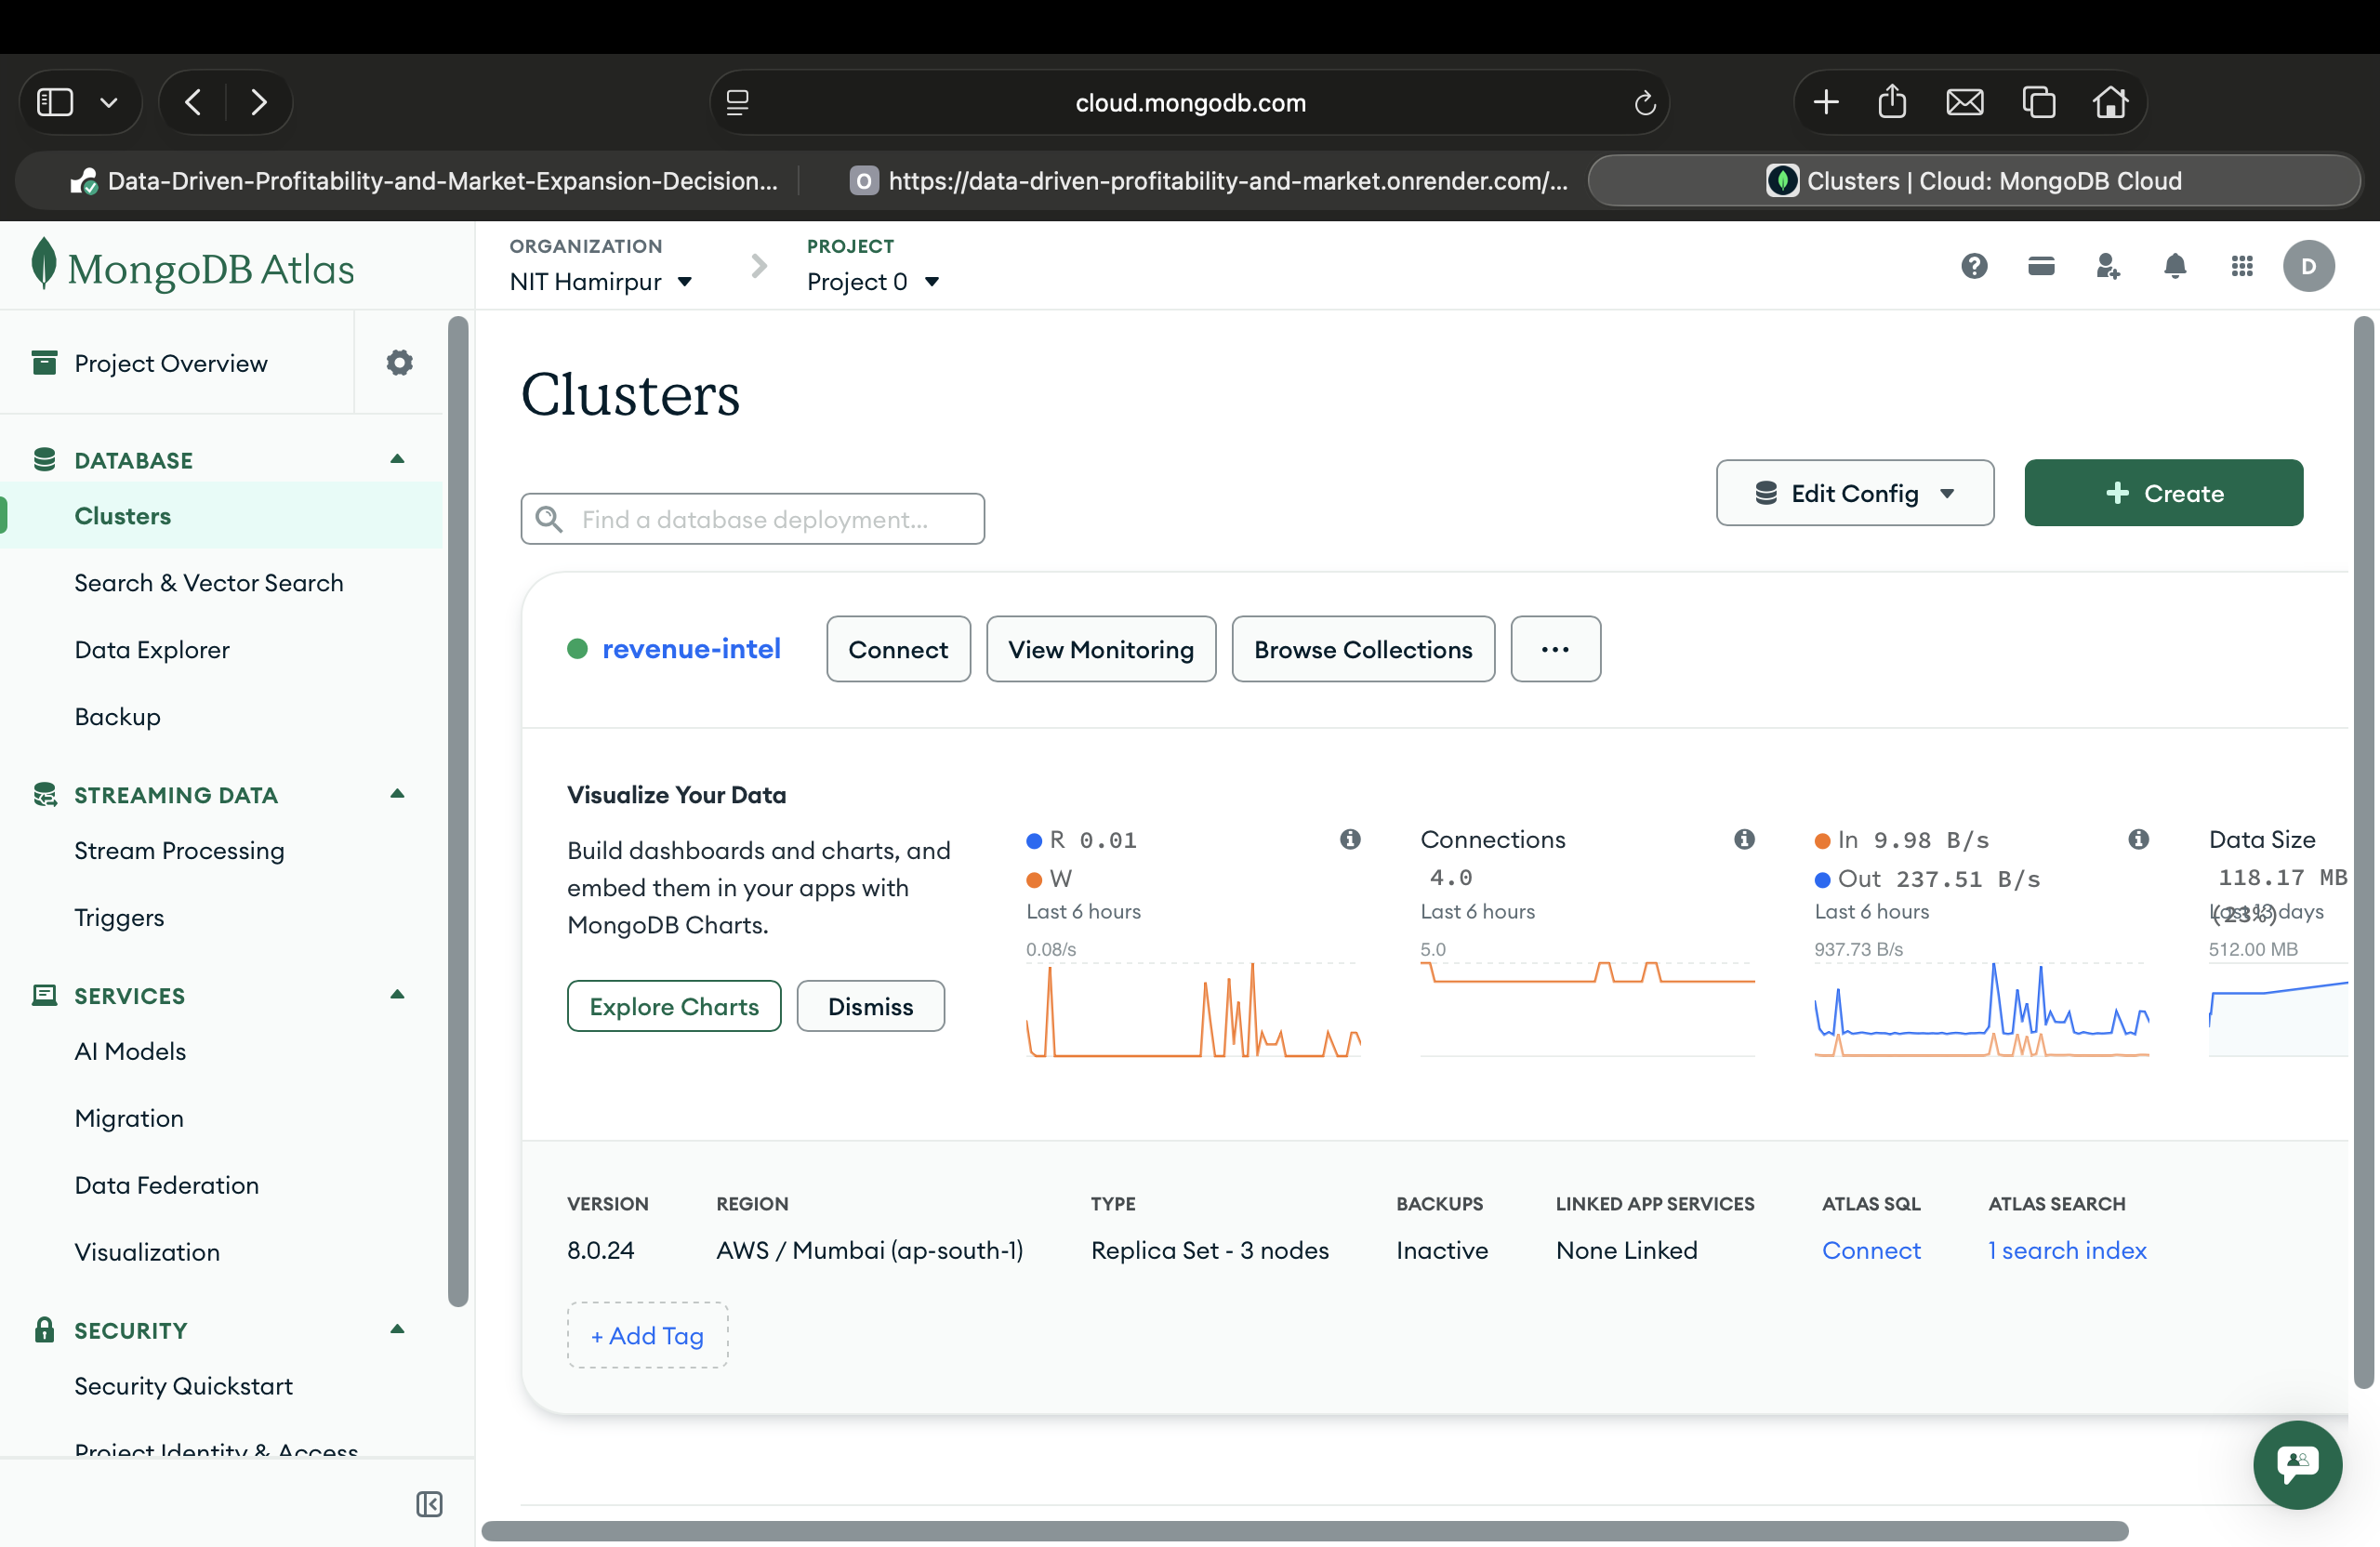The width and height of the screenshot is (2380, 1547).
Task: Click the invite user icon
Action: coord(2108,266)
